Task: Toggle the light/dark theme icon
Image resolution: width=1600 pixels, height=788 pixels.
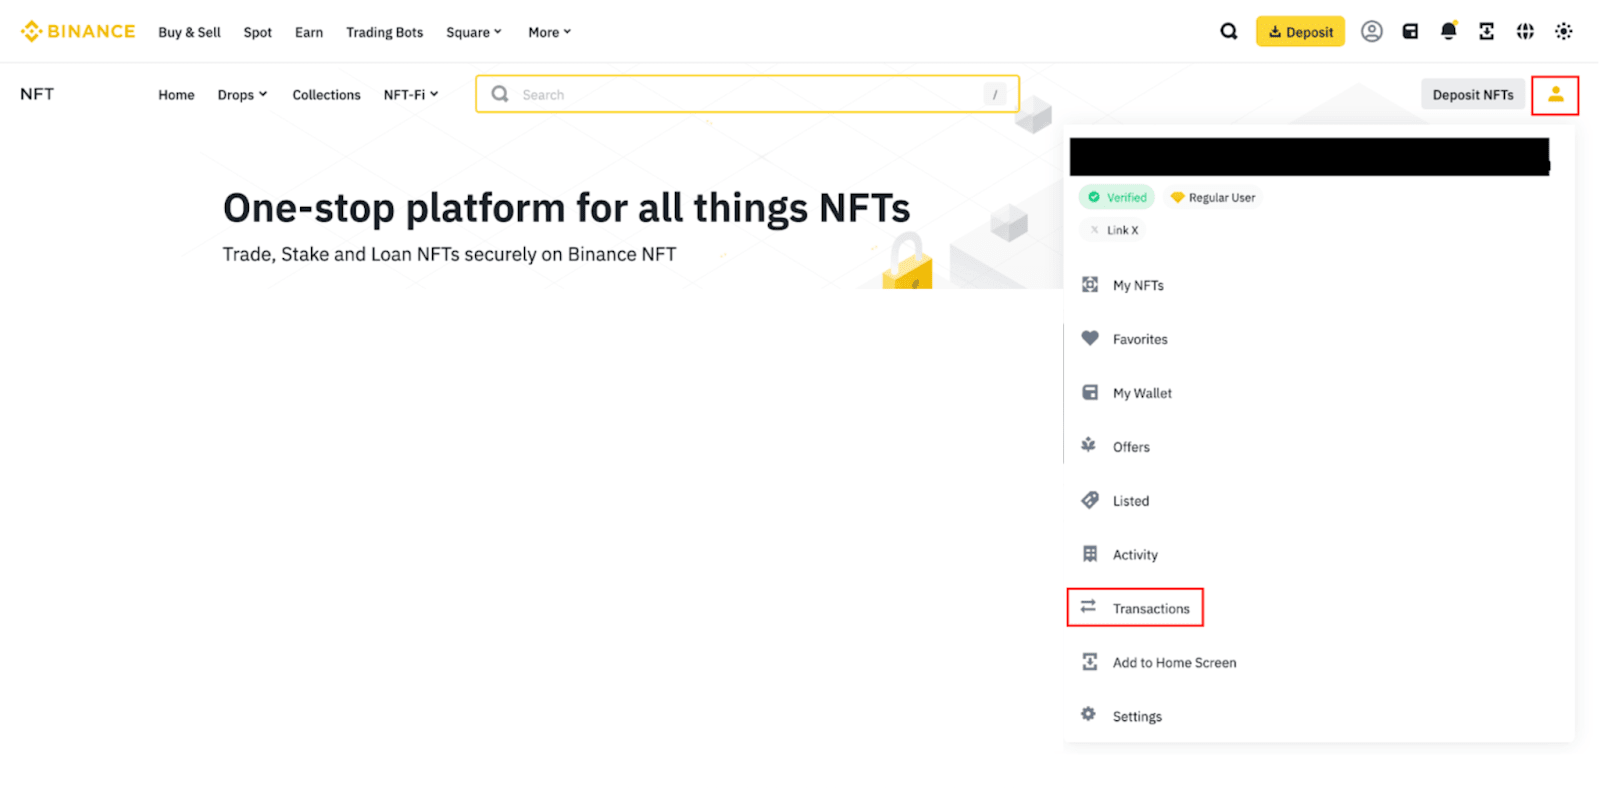Action: [1563, 32]
